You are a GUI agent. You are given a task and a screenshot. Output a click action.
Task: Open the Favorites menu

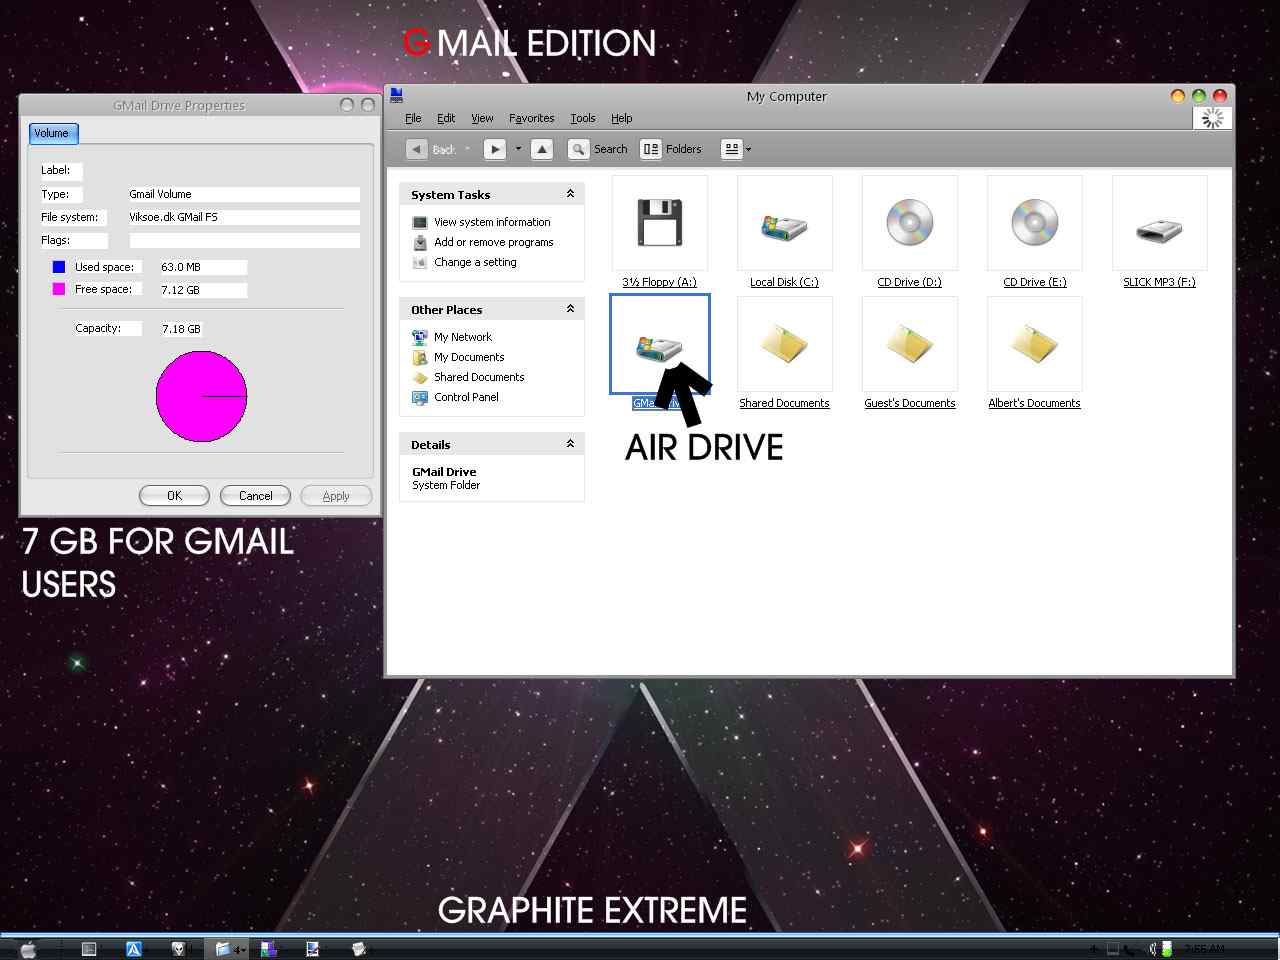(x=531, y=118)
